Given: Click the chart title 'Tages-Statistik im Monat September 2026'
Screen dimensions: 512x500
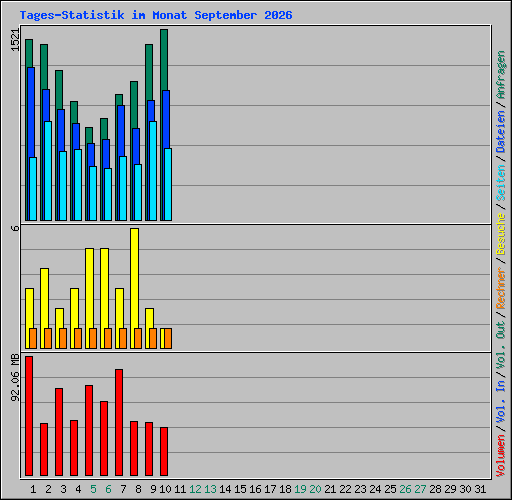Looking at the screenshot, I should click(156, 15).
